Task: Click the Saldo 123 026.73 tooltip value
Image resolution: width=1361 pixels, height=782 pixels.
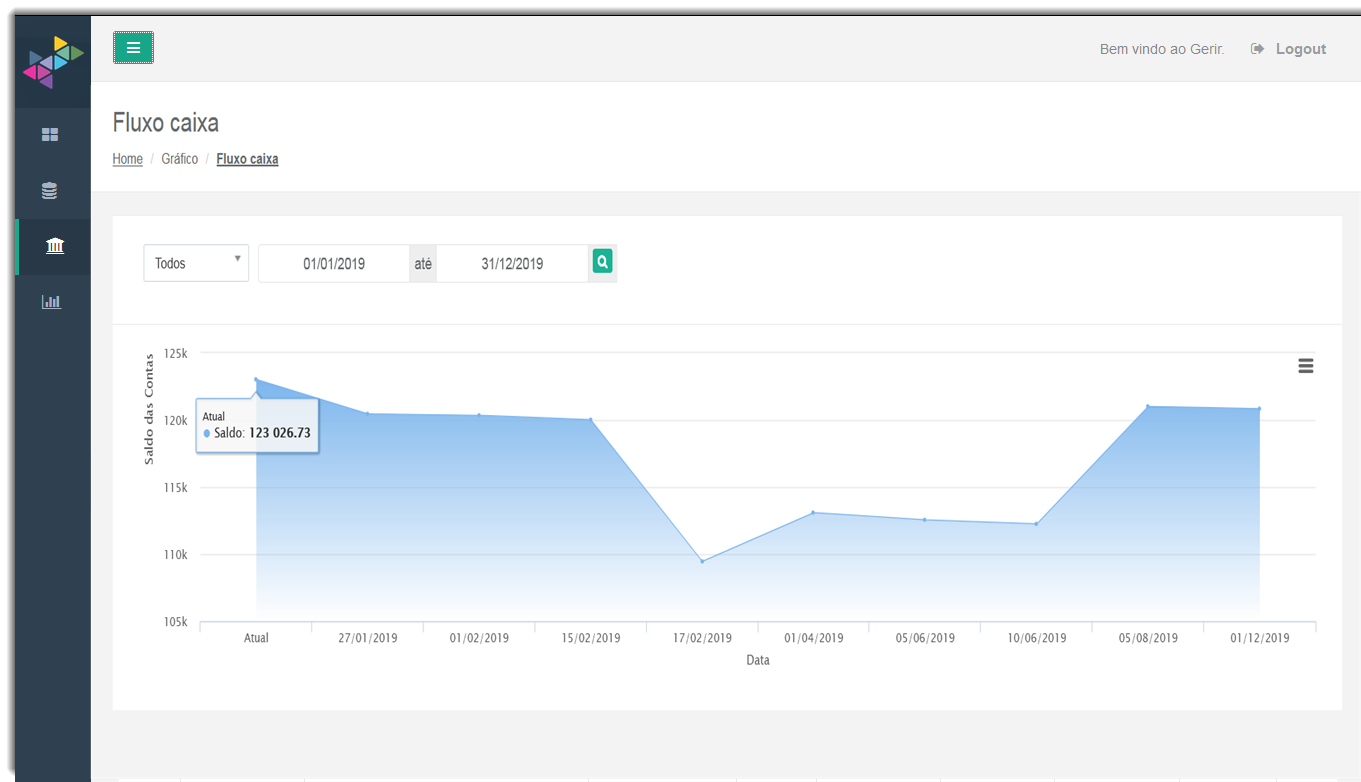Action: tap(280, 433)
